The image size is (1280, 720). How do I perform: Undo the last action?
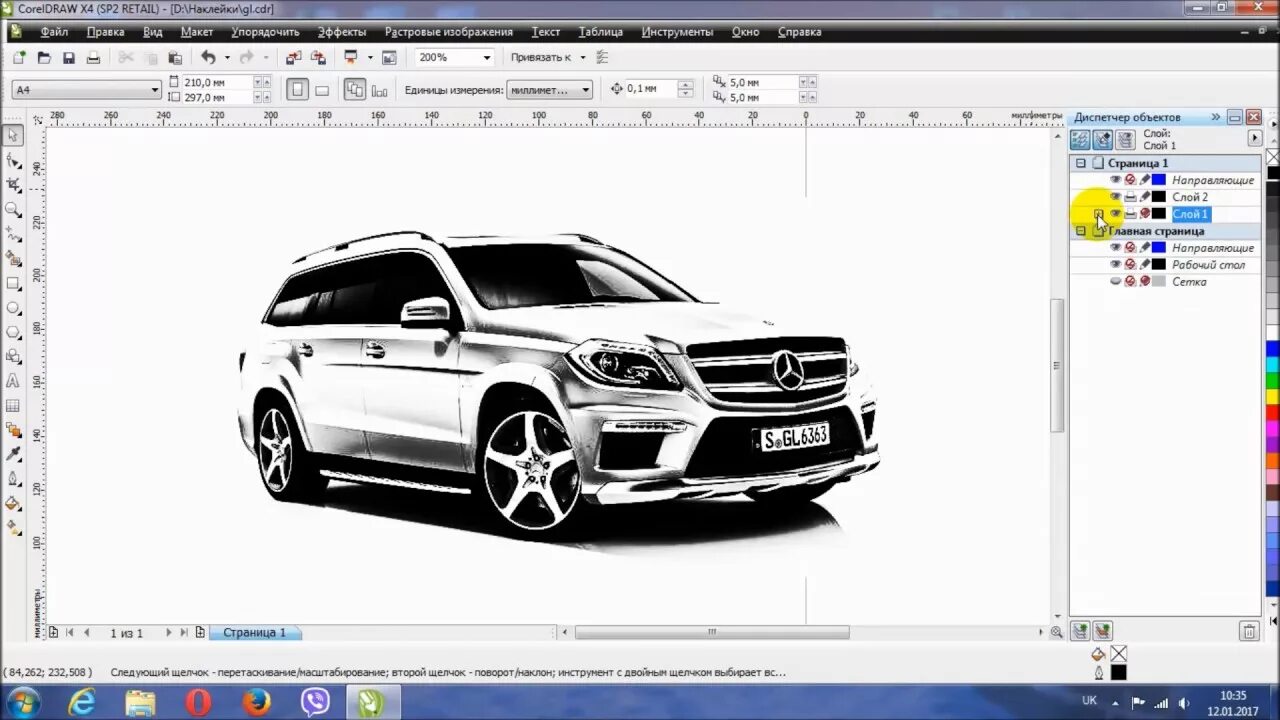tap(208, 58)
